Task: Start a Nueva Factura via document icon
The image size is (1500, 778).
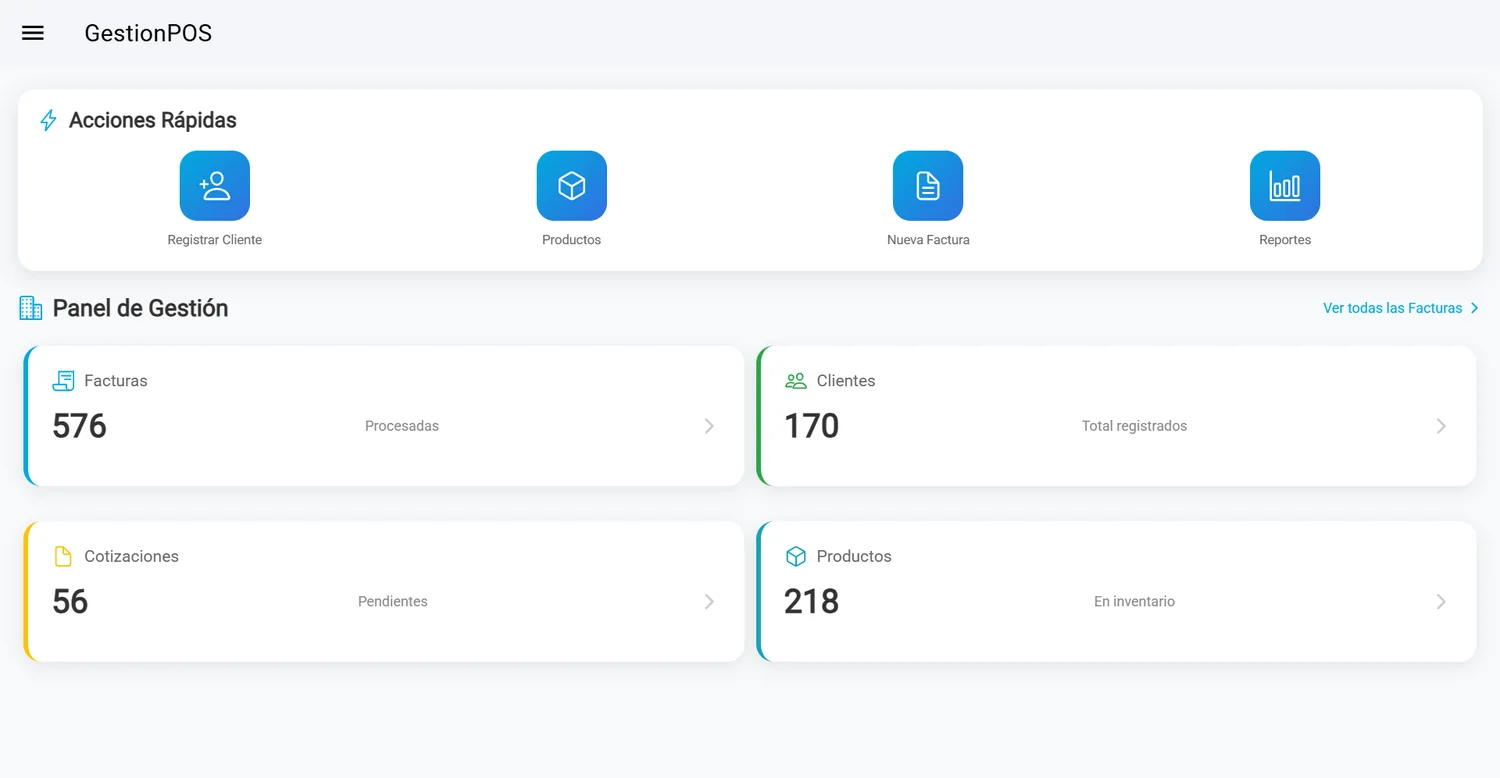Action: point(928,186)
